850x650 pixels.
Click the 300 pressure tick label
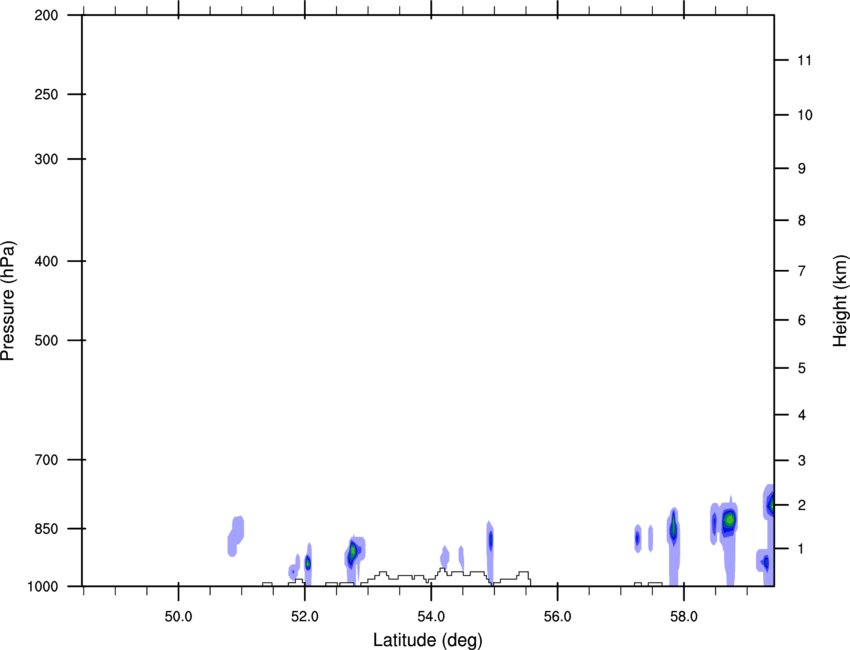click(46, 159)
